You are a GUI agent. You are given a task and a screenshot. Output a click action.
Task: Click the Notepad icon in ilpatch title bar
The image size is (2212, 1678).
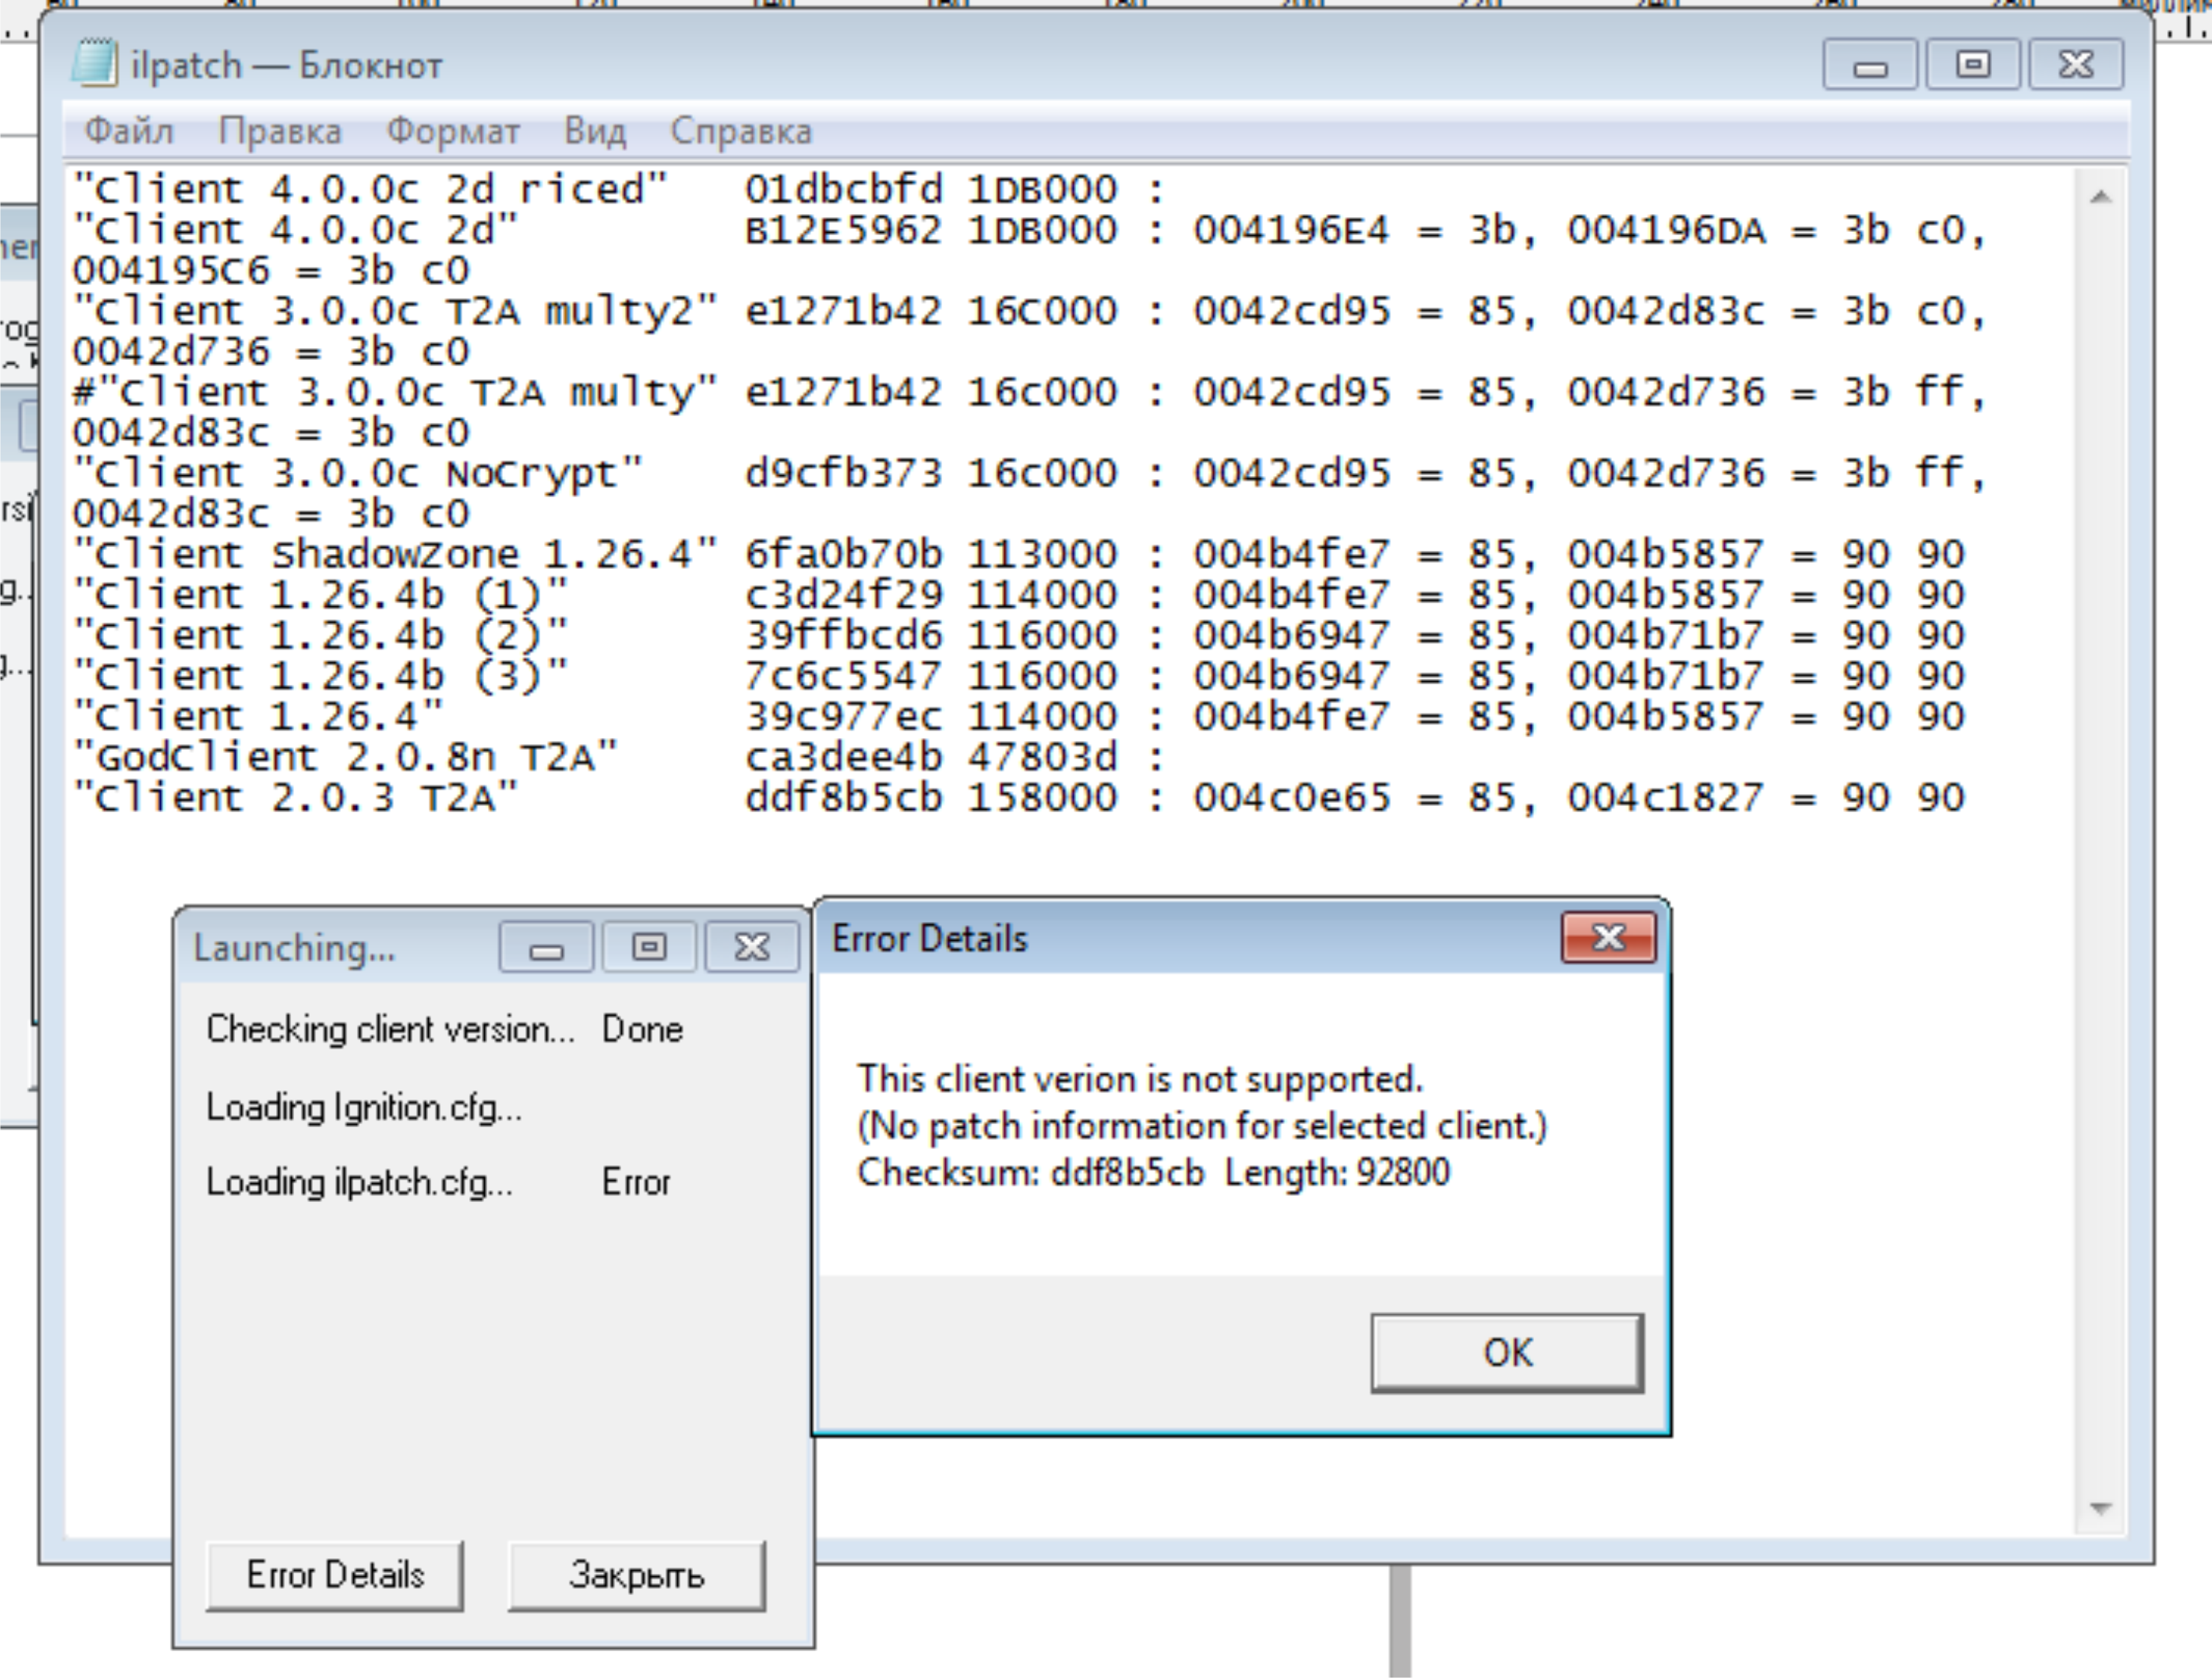click(x=95, y=64)
